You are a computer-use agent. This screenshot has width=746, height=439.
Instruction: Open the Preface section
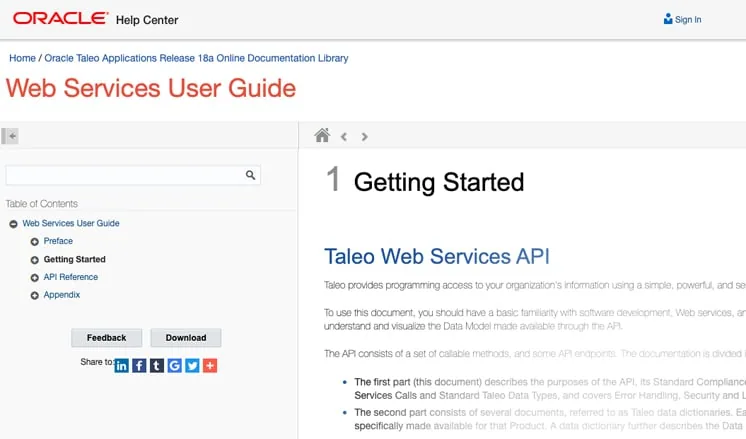point(58,241)
